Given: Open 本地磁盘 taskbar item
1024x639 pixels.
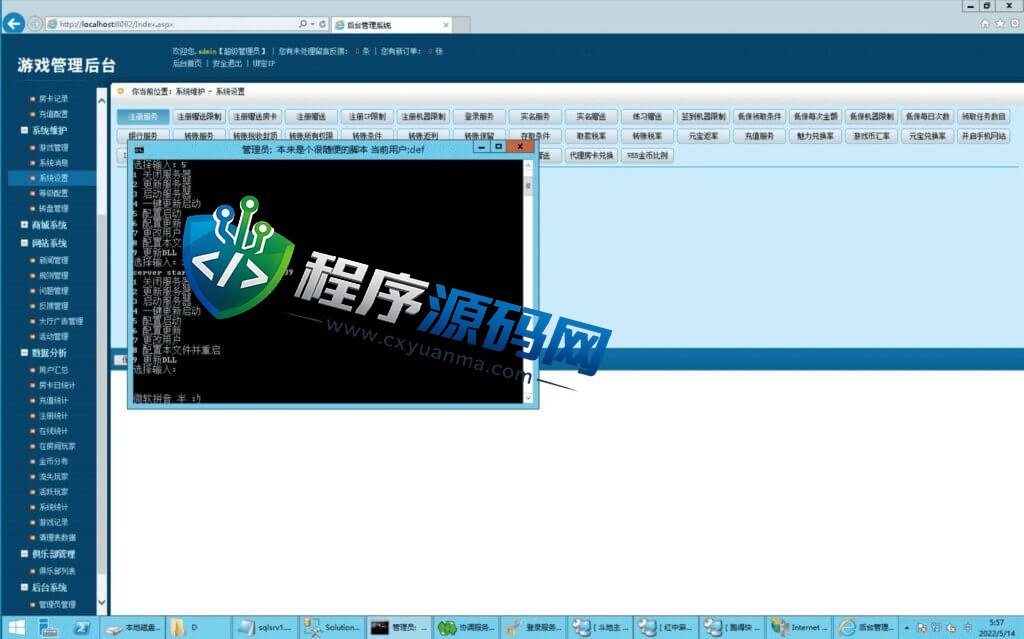Looking at the screenshot, I should 134,627.
